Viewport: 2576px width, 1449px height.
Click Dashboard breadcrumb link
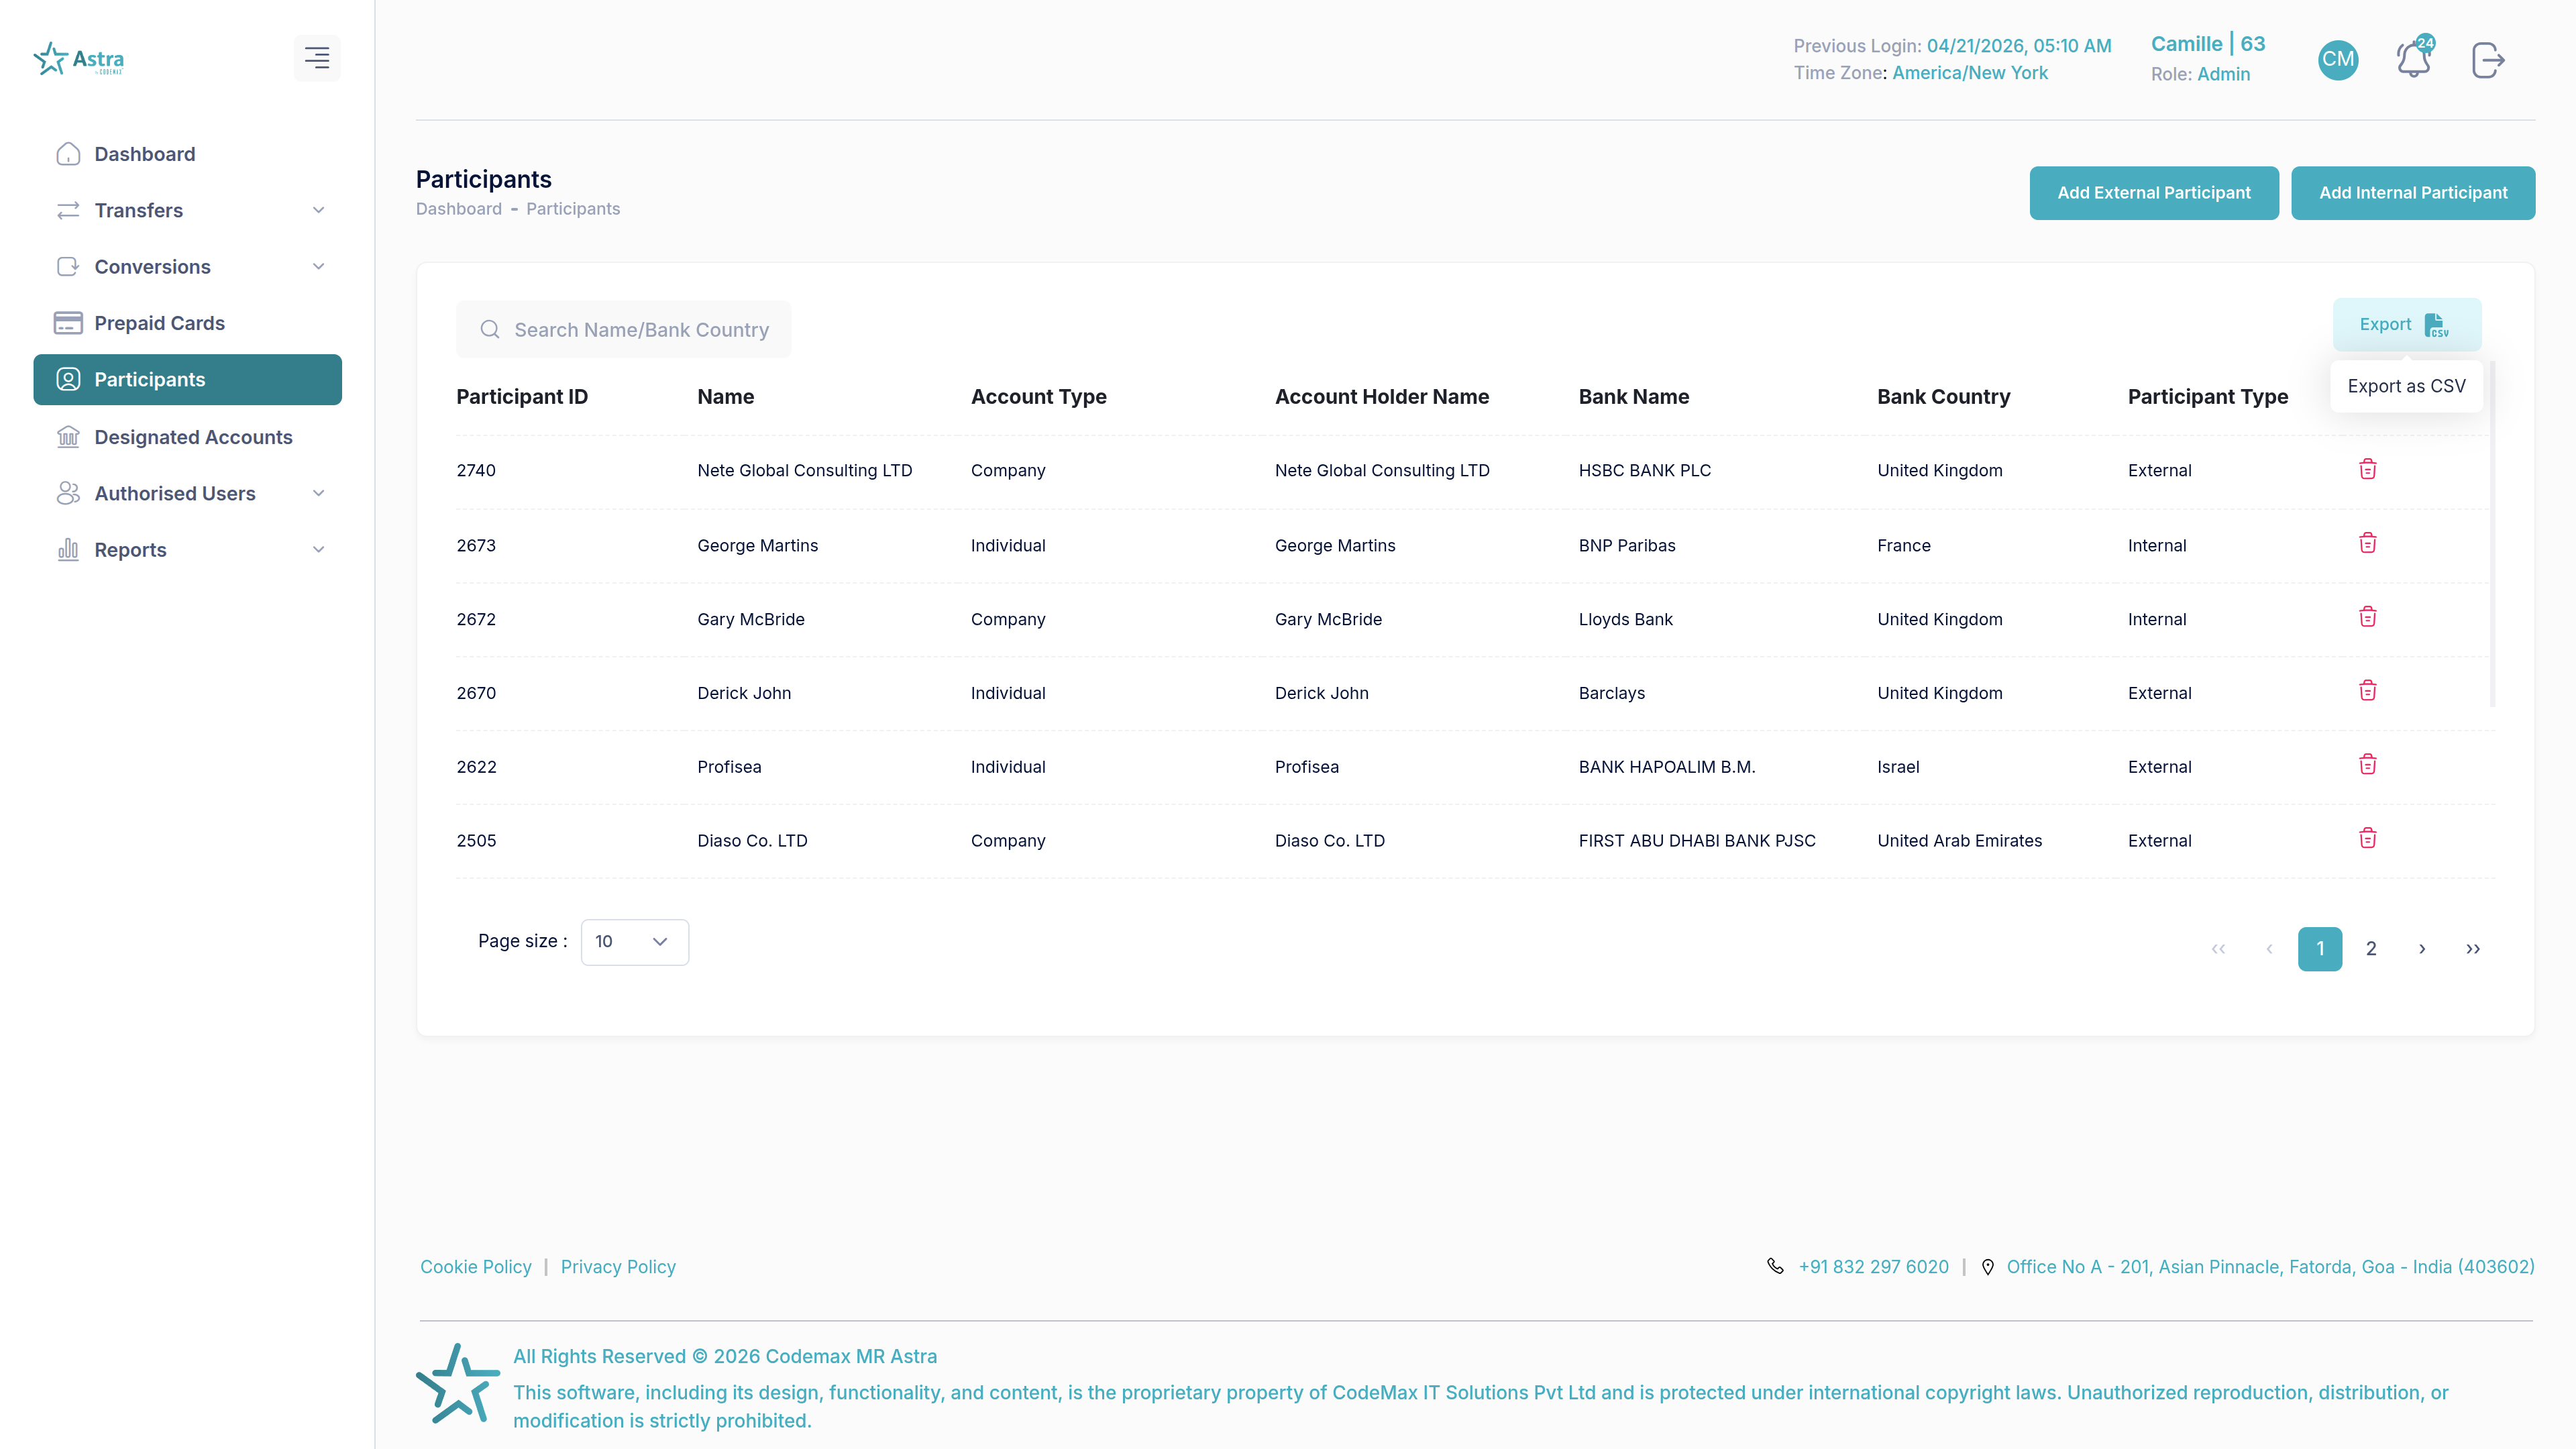pos(459,209)
